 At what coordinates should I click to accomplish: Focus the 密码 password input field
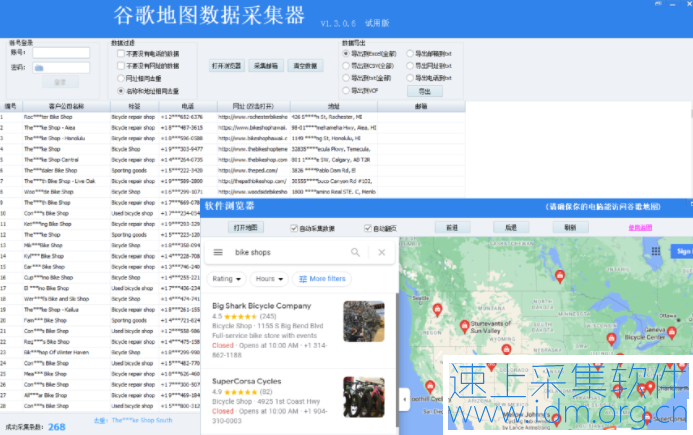(61, 68)
